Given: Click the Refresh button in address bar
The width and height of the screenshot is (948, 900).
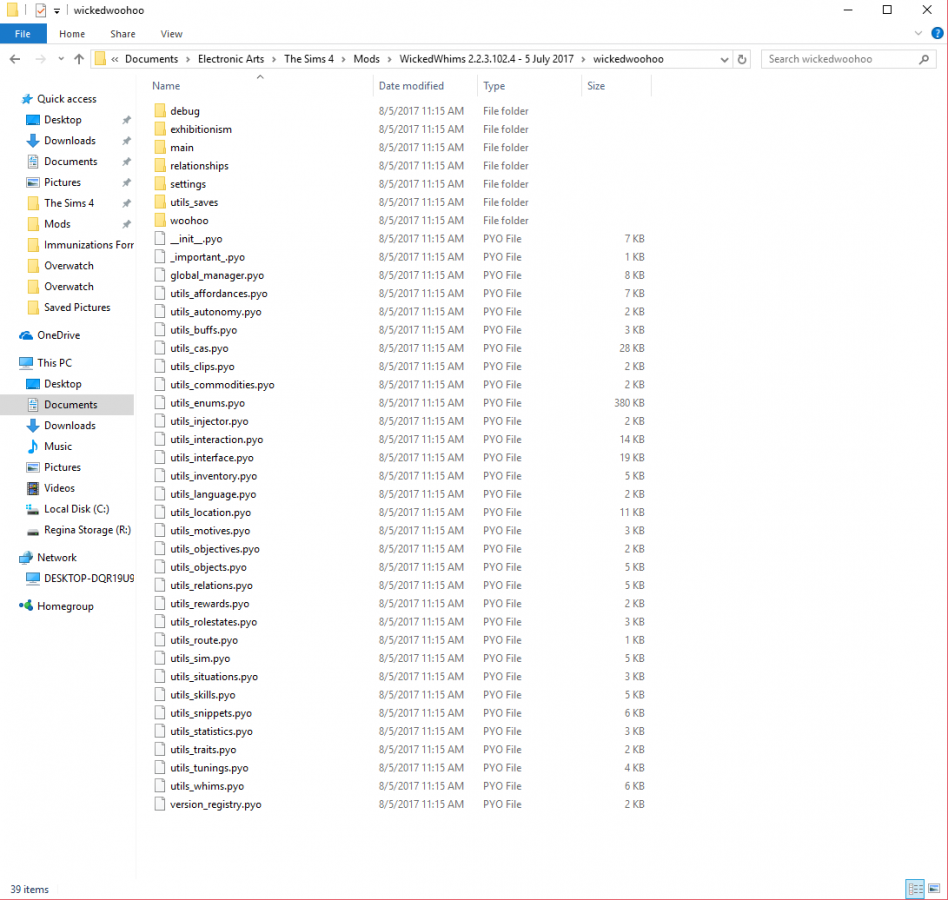Looking at the screenshot, I should (742, 59).
